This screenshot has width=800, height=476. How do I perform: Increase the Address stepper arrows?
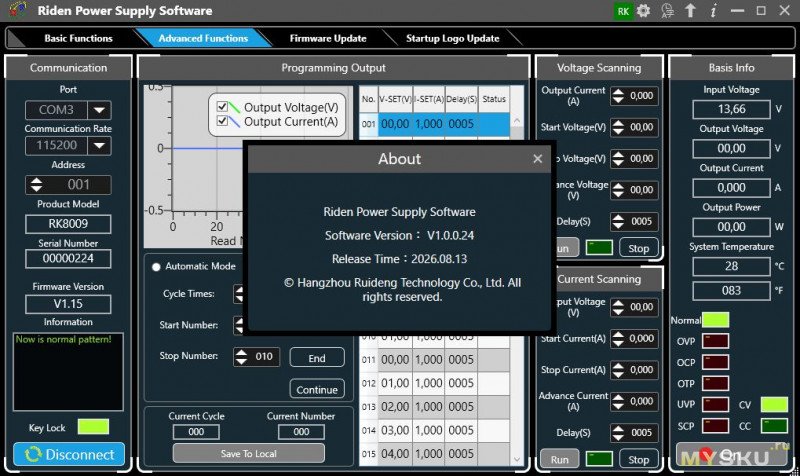coord(36,181)
